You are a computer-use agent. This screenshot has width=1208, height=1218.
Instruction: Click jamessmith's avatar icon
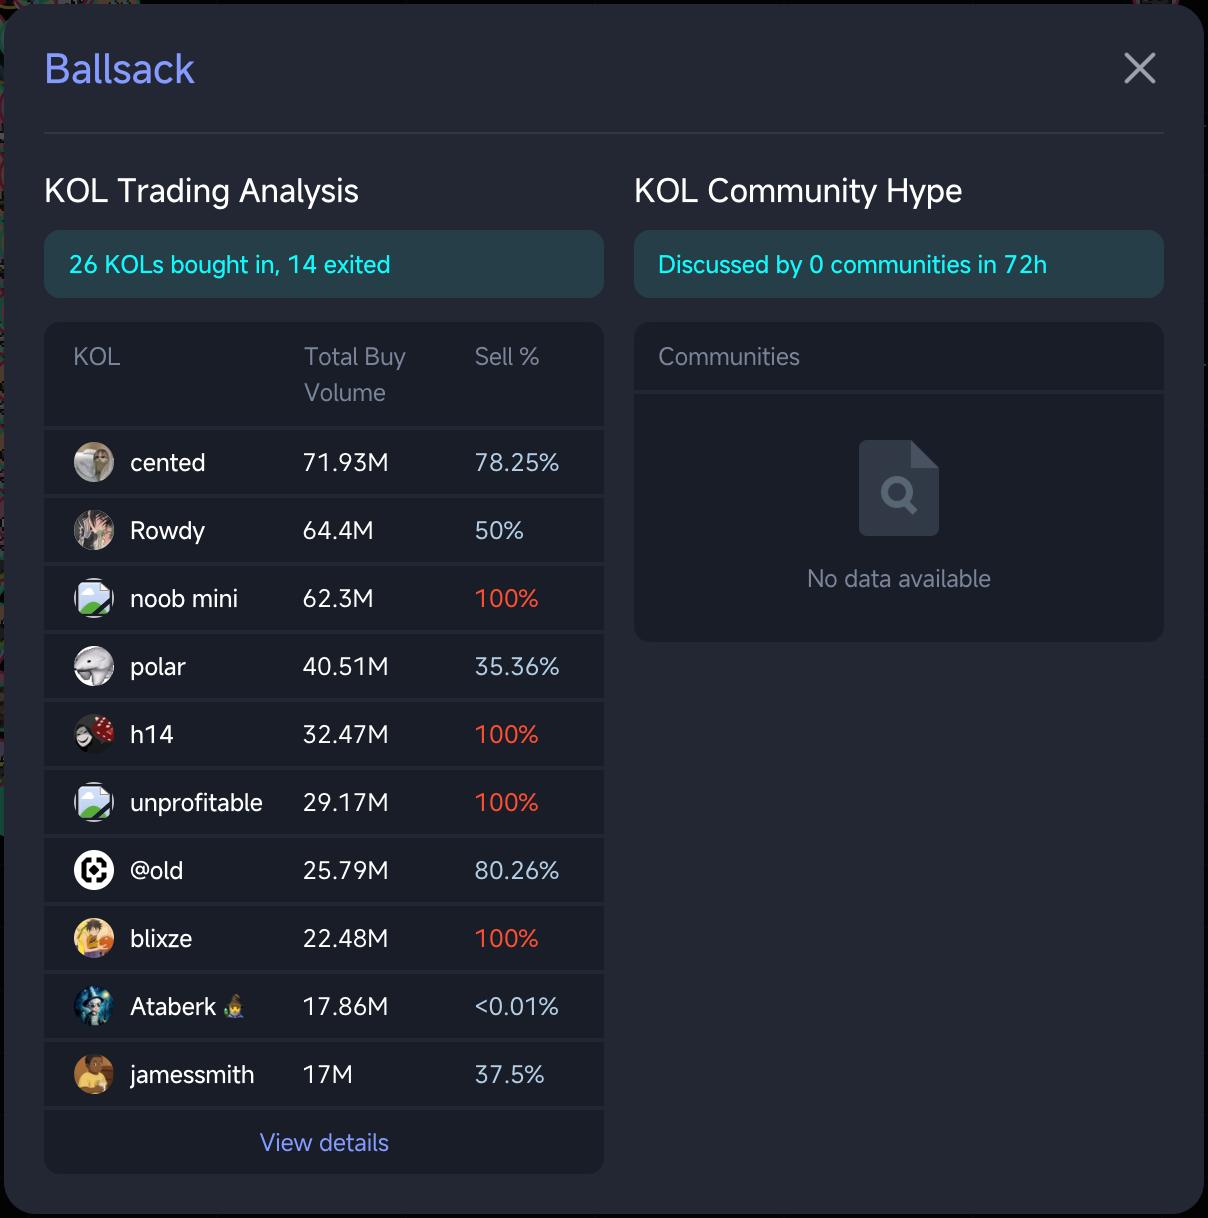pyautogui.click(x=94, y=1074)
